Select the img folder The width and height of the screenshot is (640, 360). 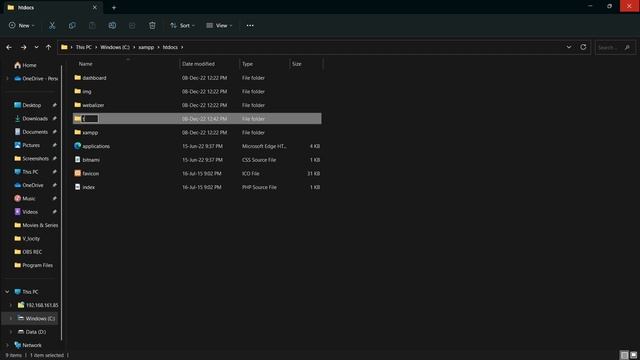[197, 91]
